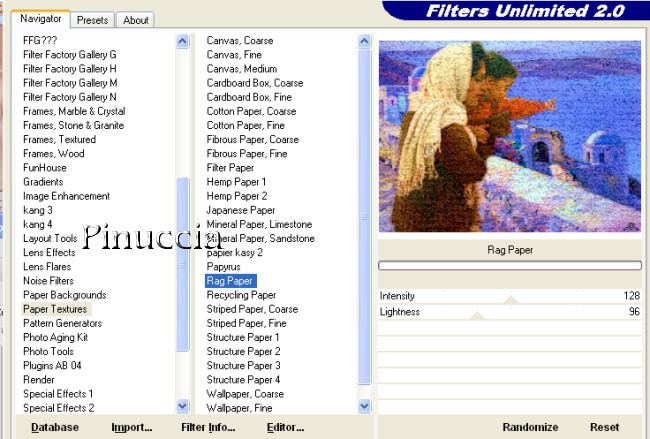
Task: Select Filter Factory Gallery N
Action: [70, 98]
